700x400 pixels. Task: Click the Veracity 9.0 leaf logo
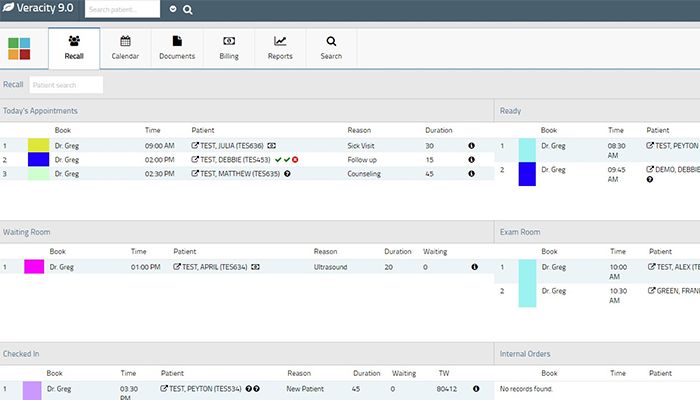[8, 8]
